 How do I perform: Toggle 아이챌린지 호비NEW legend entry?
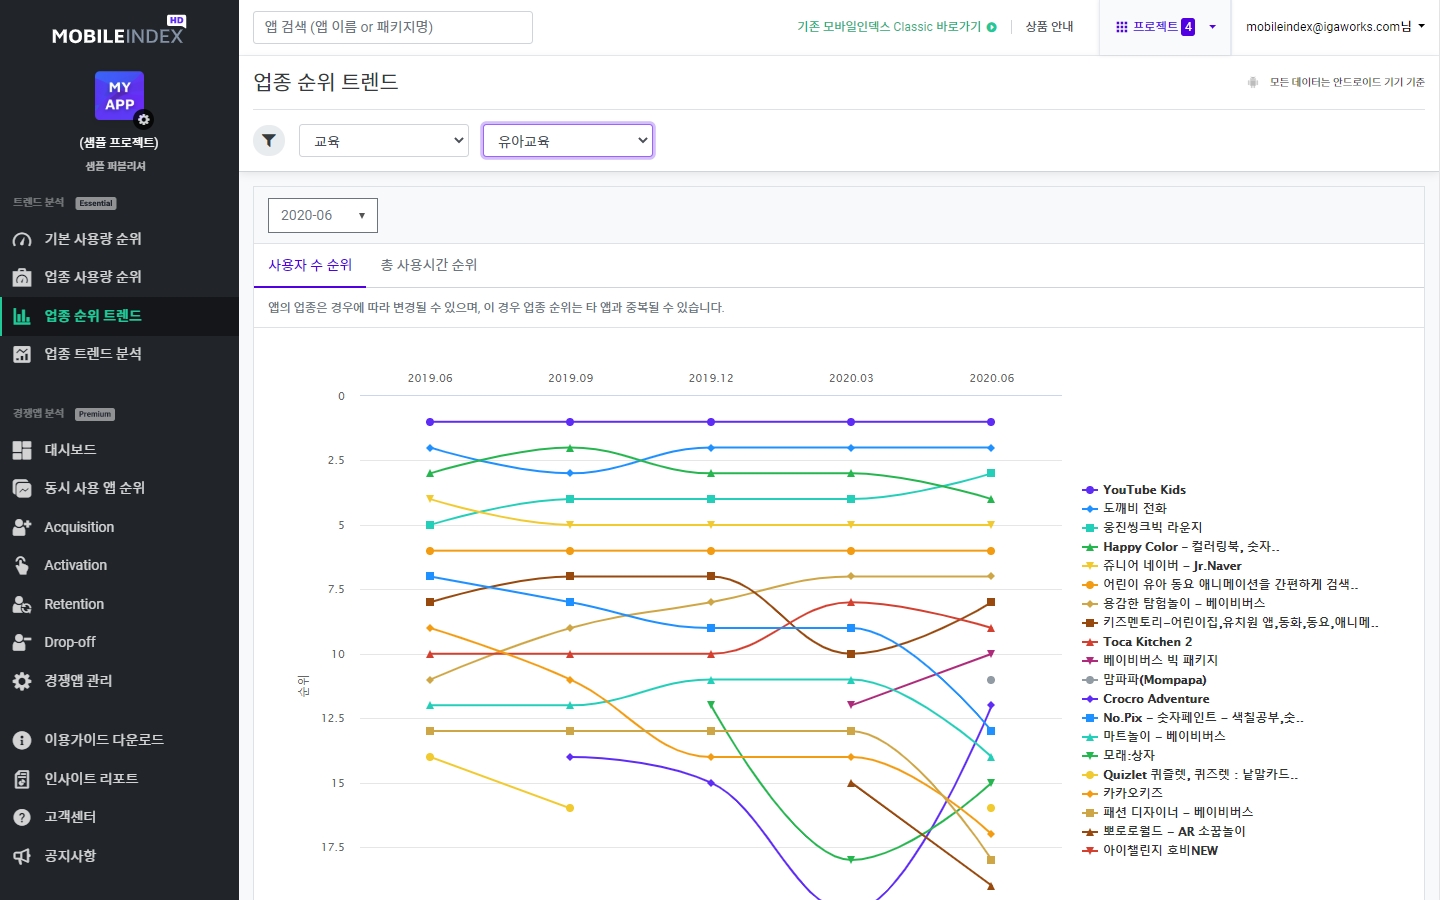click(1150, 851)
